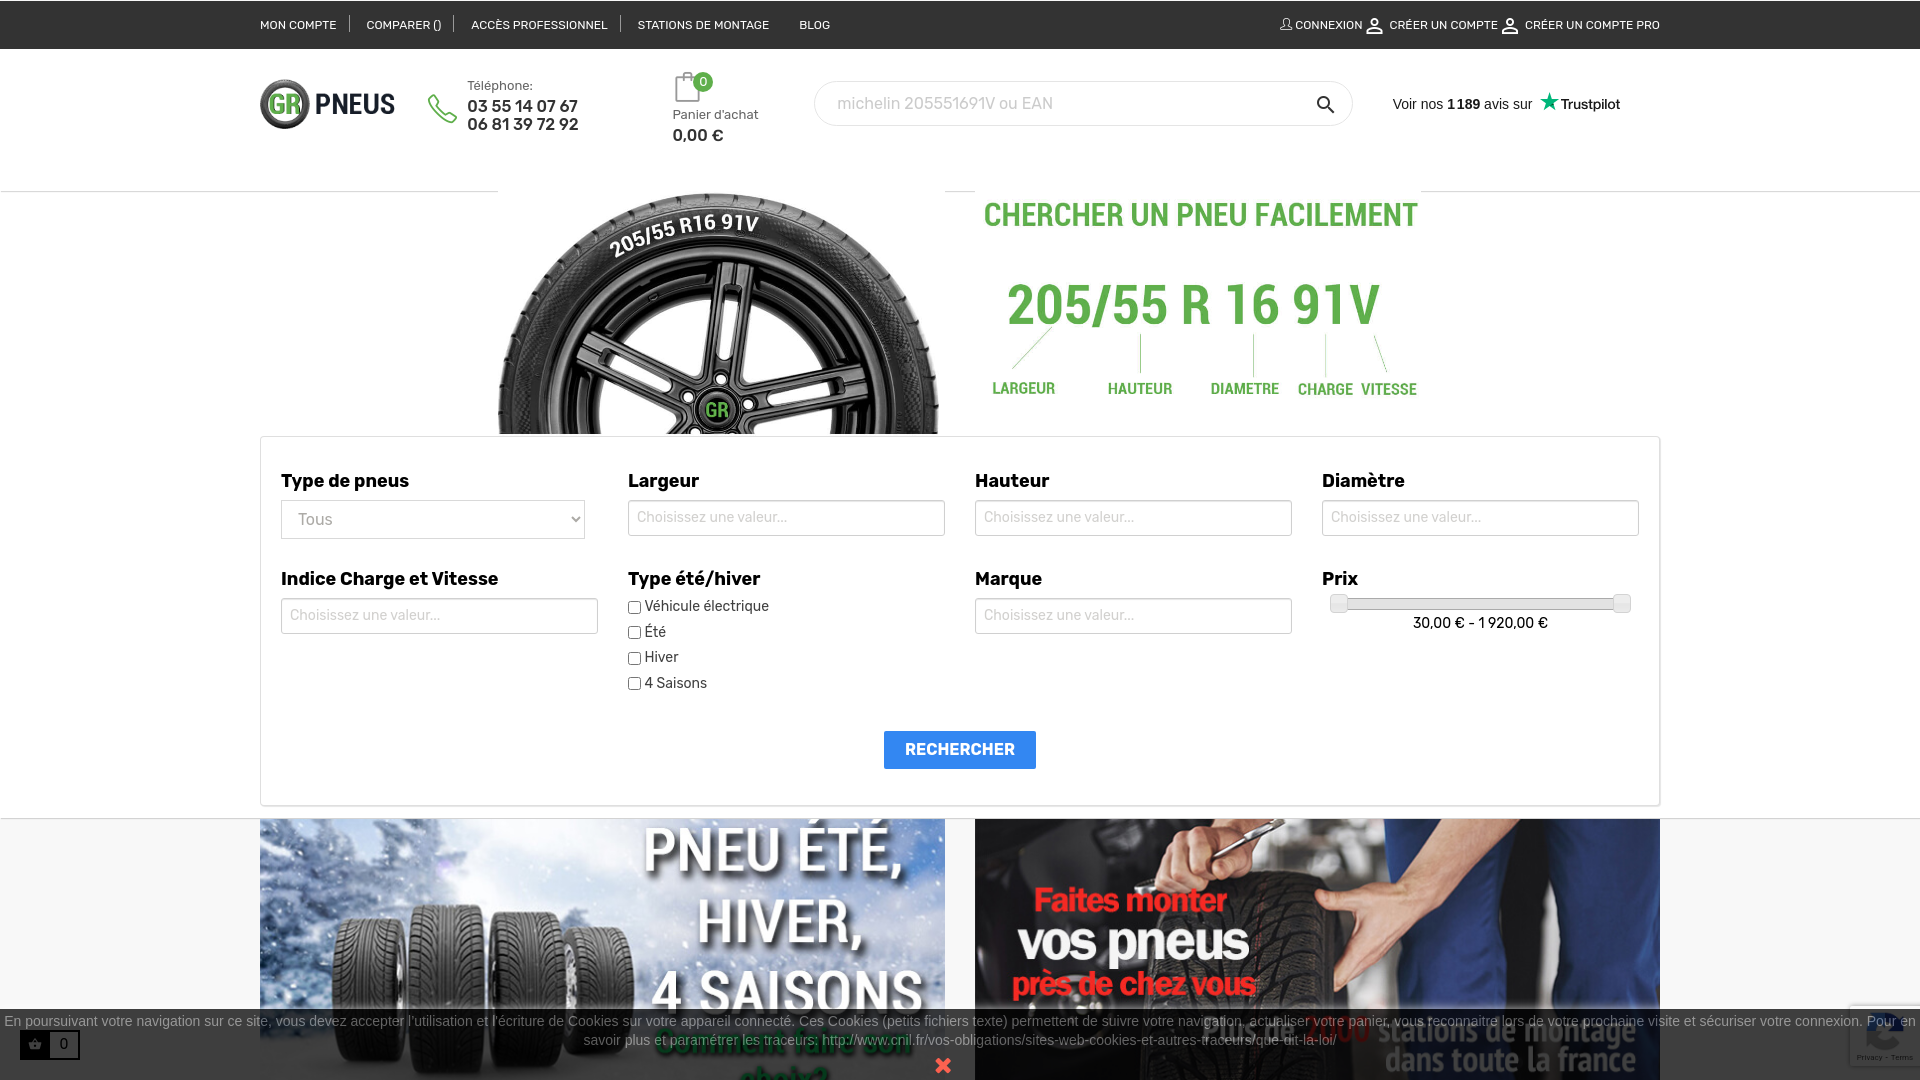Click the red X to dismiss cookie notice

coord(943,1065)
